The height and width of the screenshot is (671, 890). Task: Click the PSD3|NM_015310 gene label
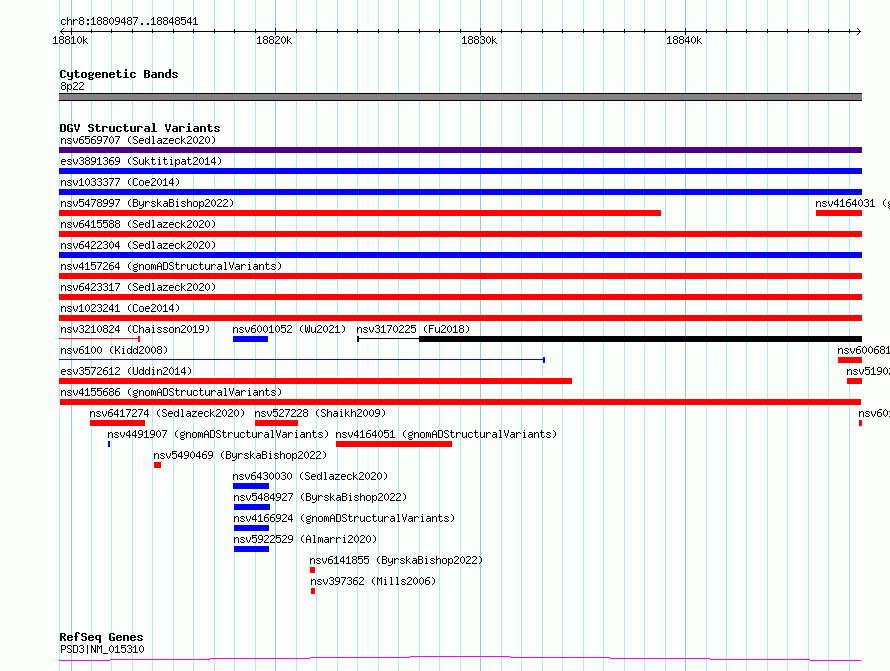(x=102, y=649)
